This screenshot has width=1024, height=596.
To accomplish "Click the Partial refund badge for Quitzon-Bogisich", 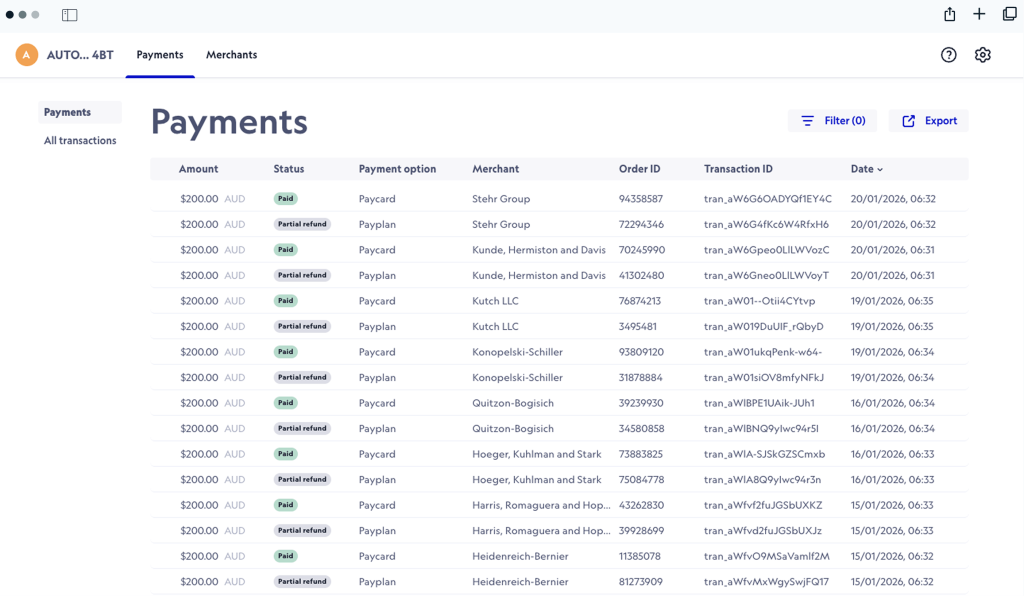I will [x=302, y=429].
